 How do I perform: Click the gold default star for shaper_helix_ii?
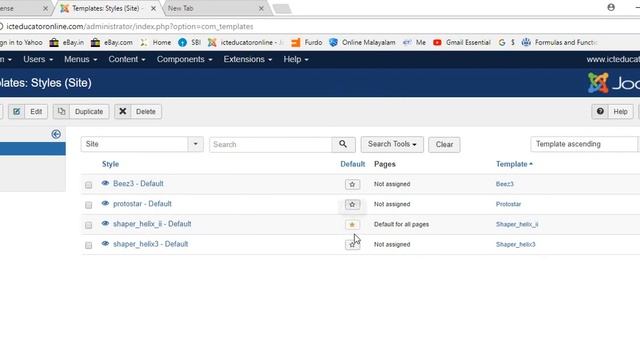click(352, 224)
